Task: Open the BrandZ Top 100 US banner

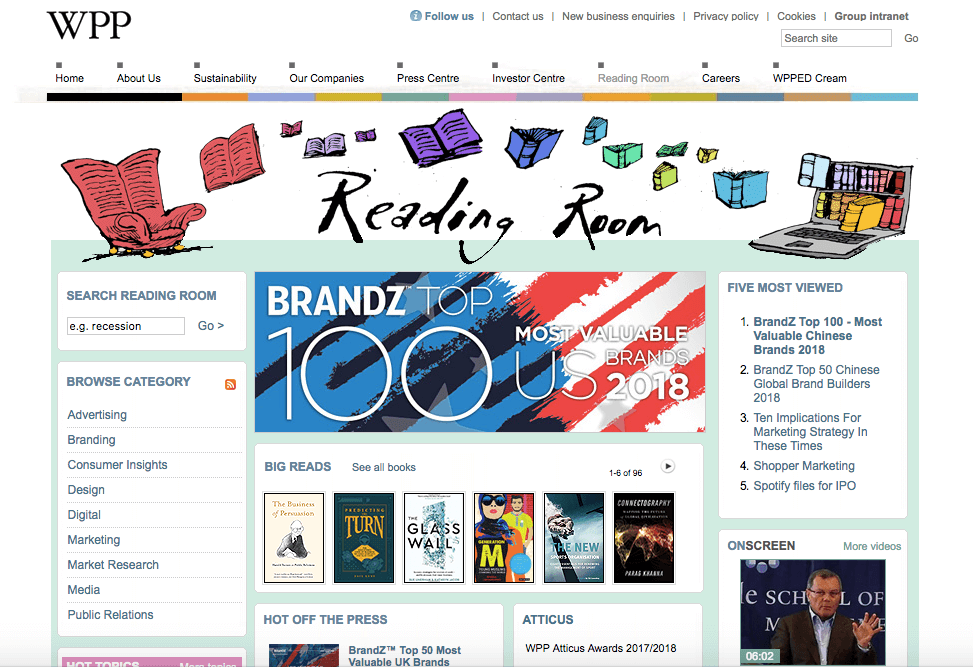Action: point(480,352)
